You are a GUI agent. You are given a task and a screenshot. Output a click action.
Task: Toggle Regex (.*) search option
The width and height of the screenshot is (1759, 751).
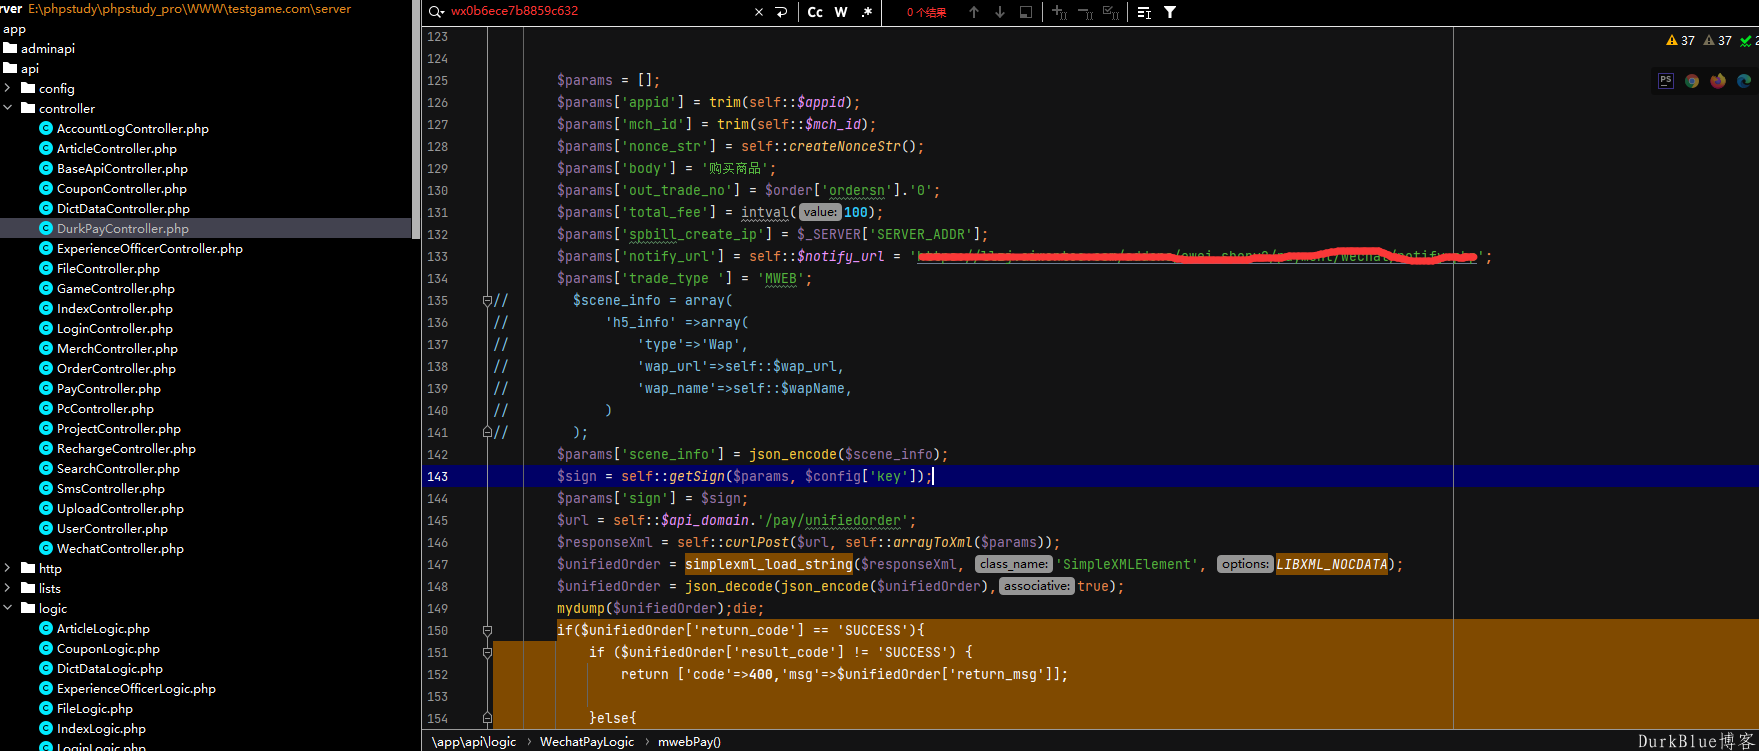click(866, 12)
